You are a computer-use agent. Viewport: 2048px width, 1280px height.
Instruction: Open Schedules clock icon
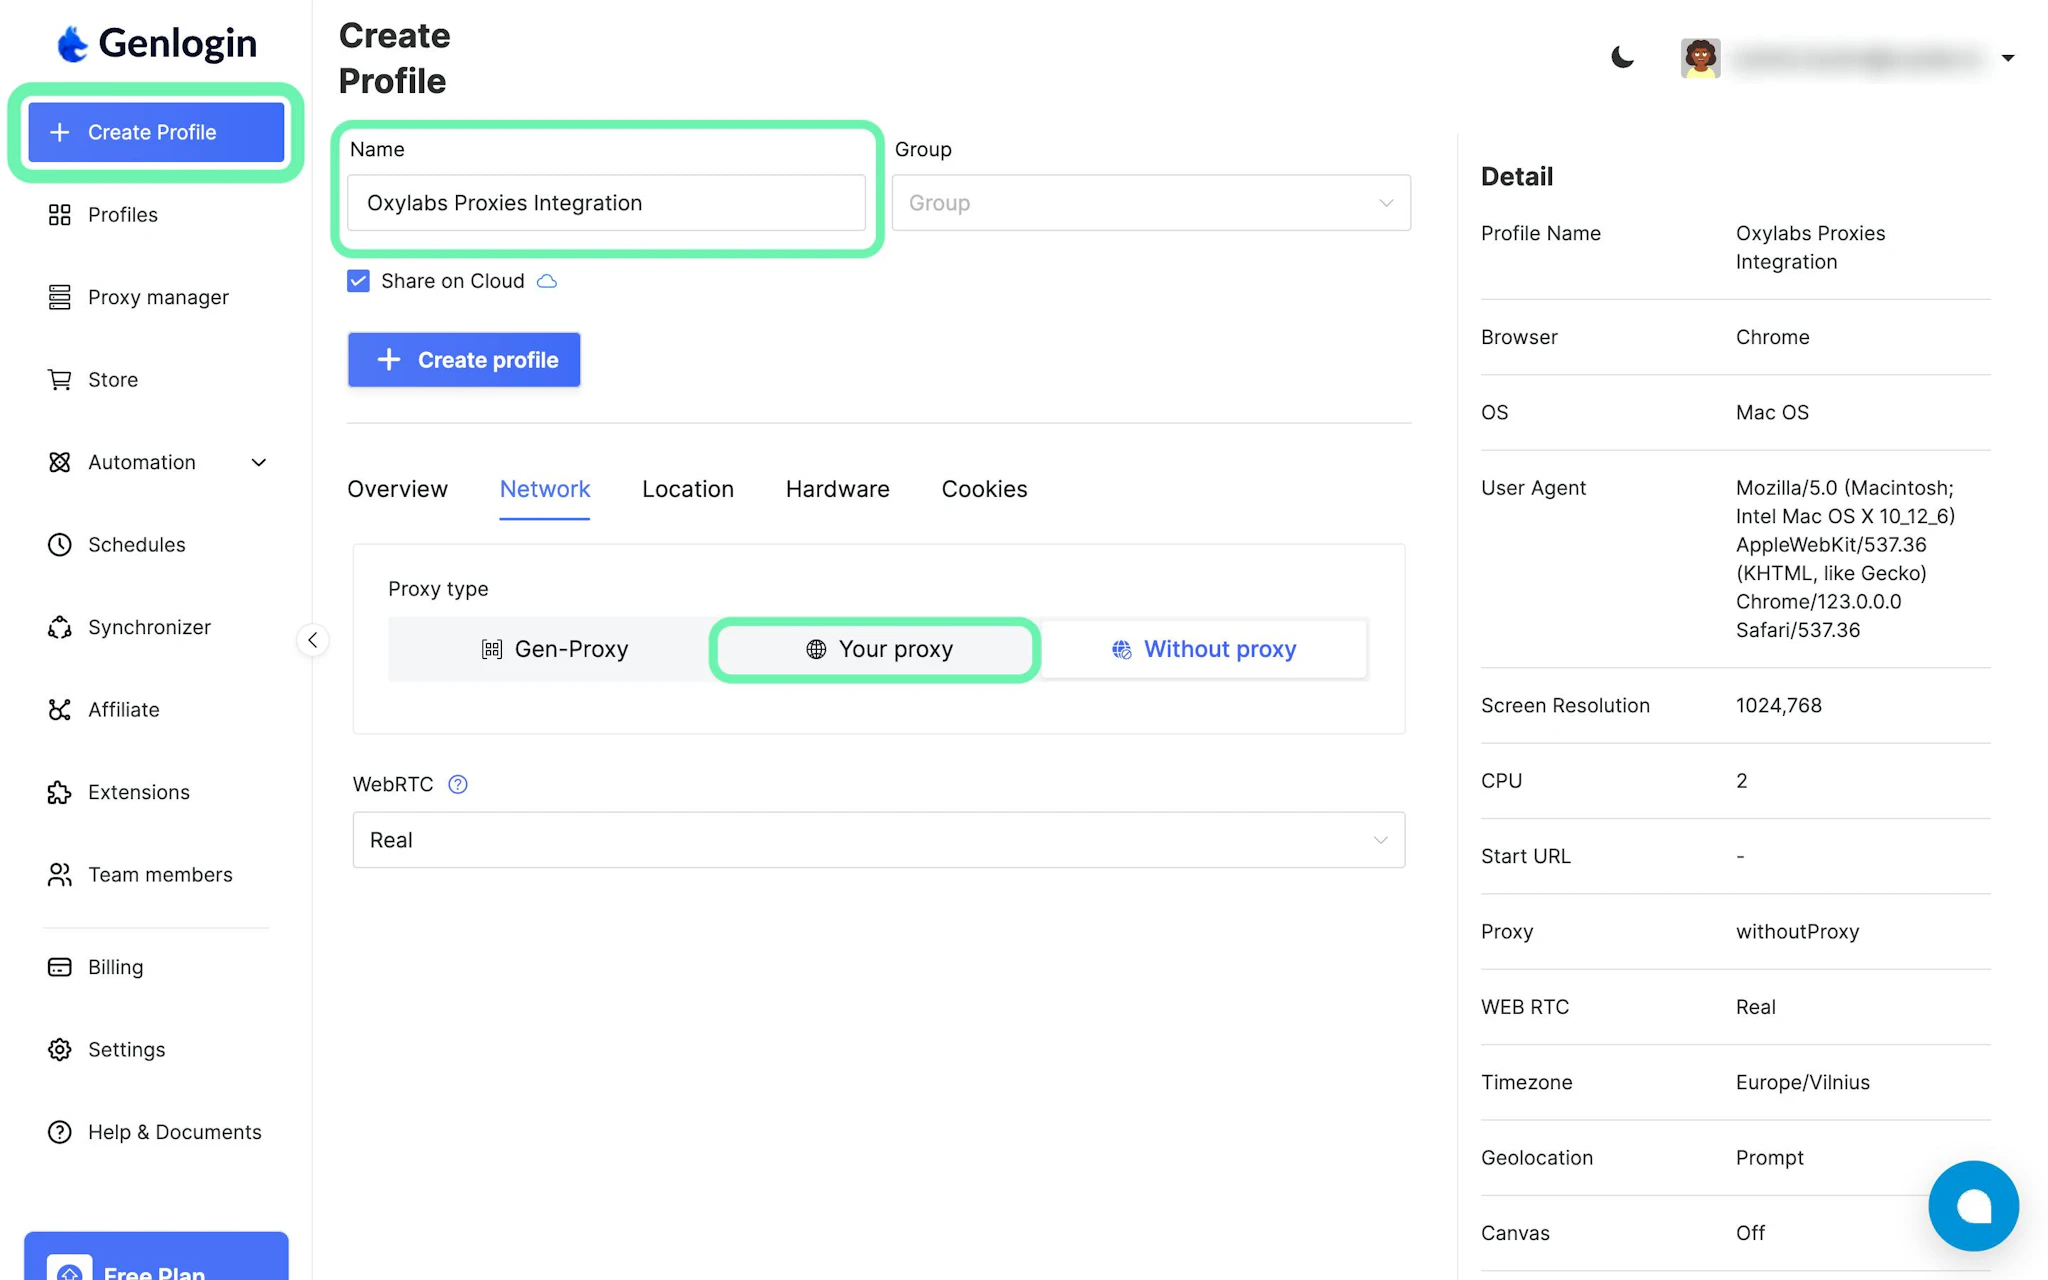(60, 545)
